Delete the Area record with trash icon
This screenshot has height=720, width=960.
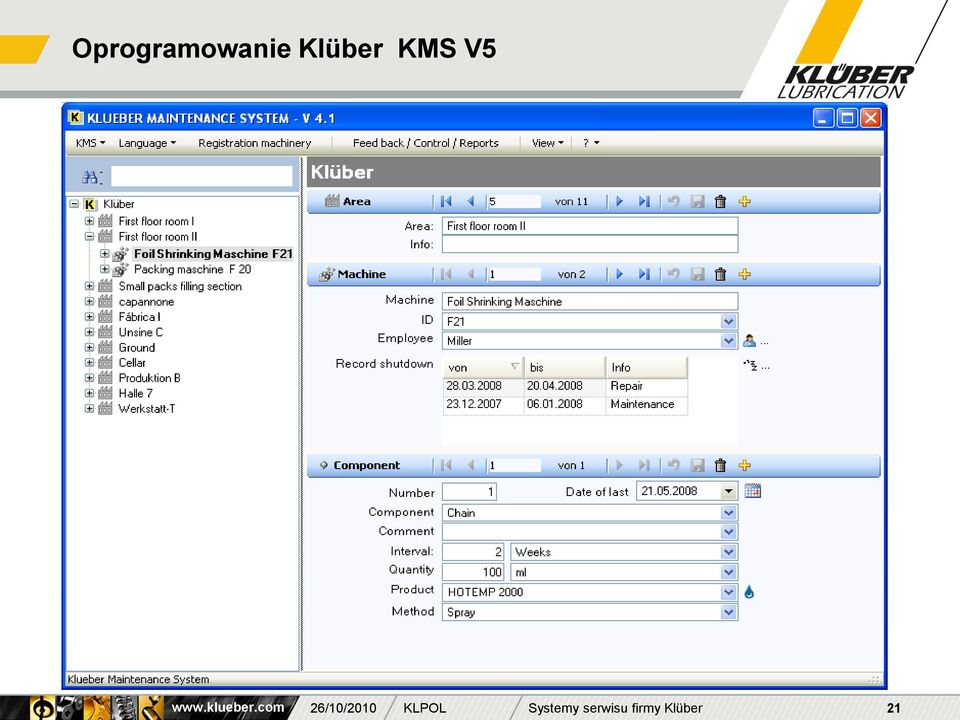click(x=721, y=201)
